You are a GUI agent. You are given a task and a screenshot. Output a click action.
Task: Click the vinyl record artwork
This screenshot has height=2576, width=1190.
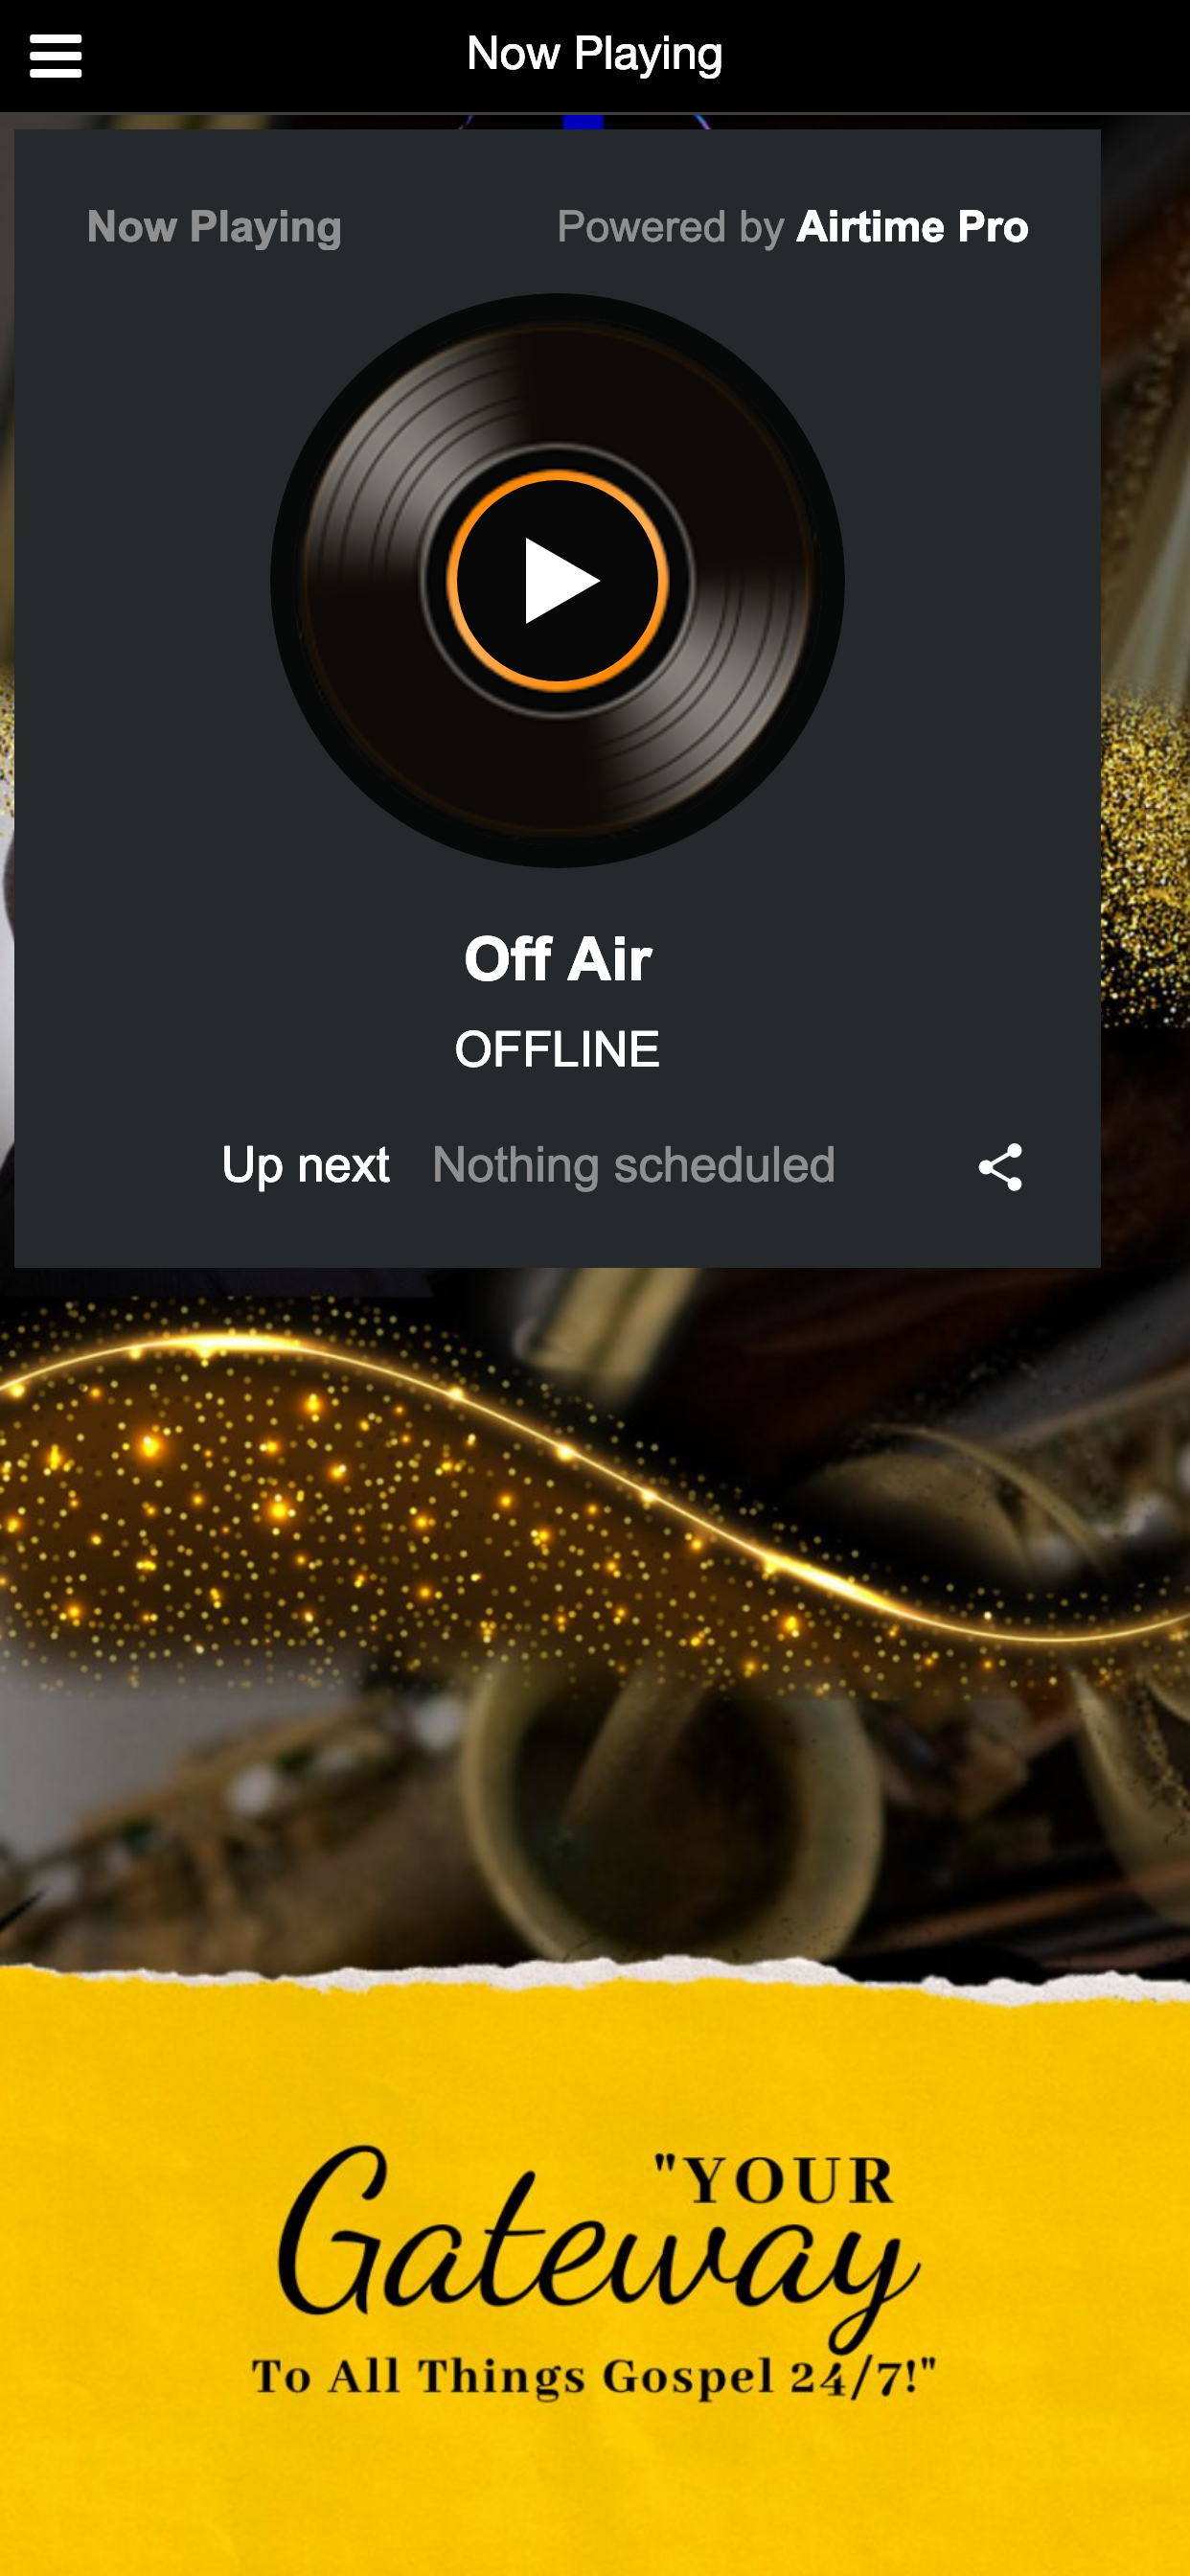[558, 580]
